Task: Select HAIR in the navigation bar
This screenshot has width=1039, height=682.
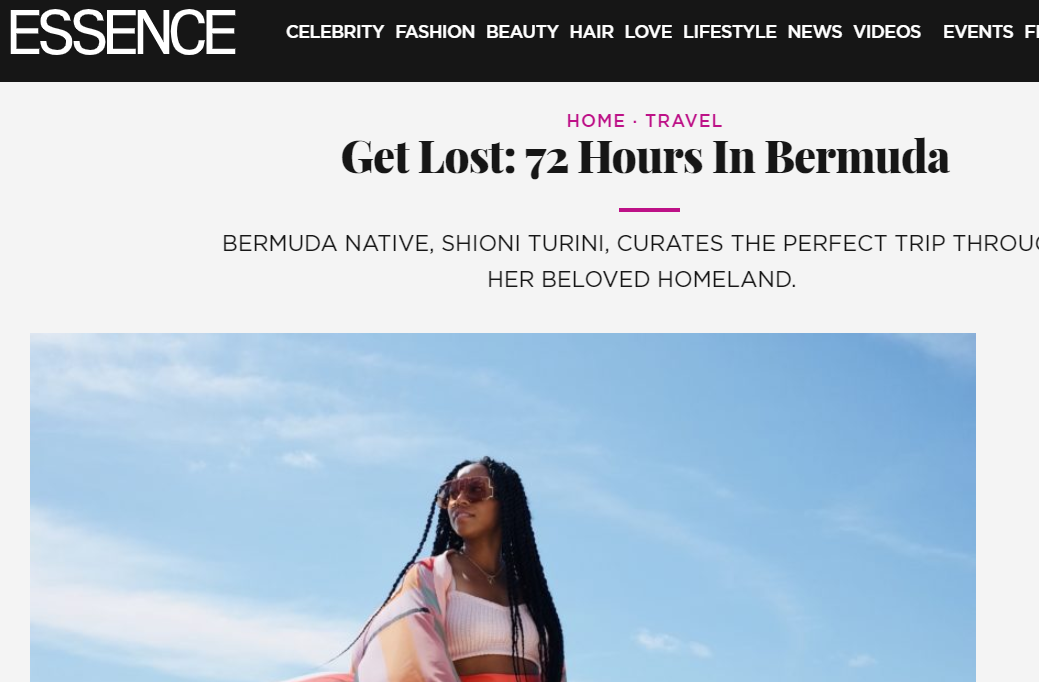Action: click(x=591, y=32)
